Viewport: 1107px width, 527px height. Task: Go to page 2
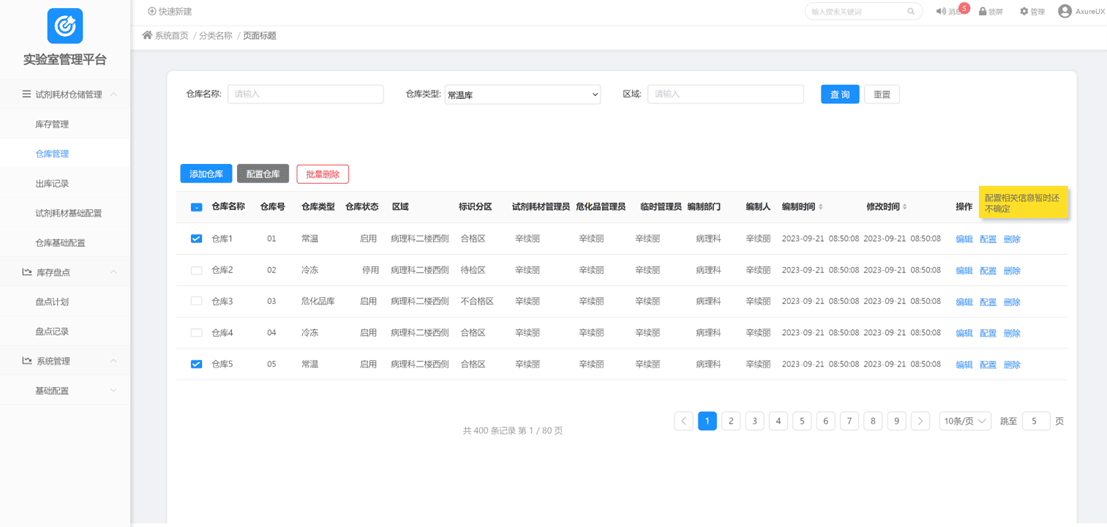731,421
